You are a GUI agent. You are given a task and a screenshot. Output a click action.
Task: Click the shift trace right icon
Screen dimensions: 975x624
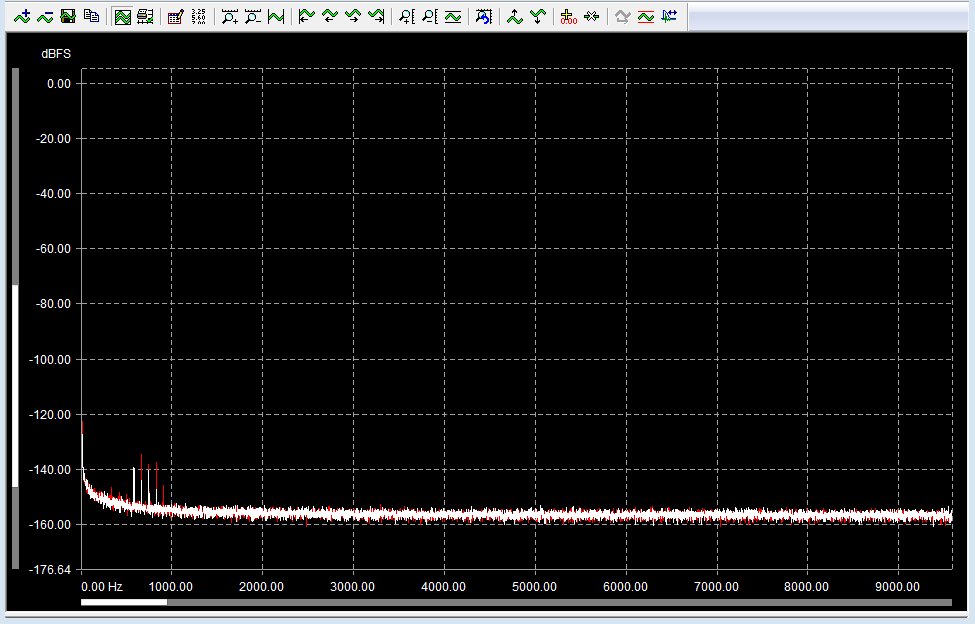tap(353, 17)
